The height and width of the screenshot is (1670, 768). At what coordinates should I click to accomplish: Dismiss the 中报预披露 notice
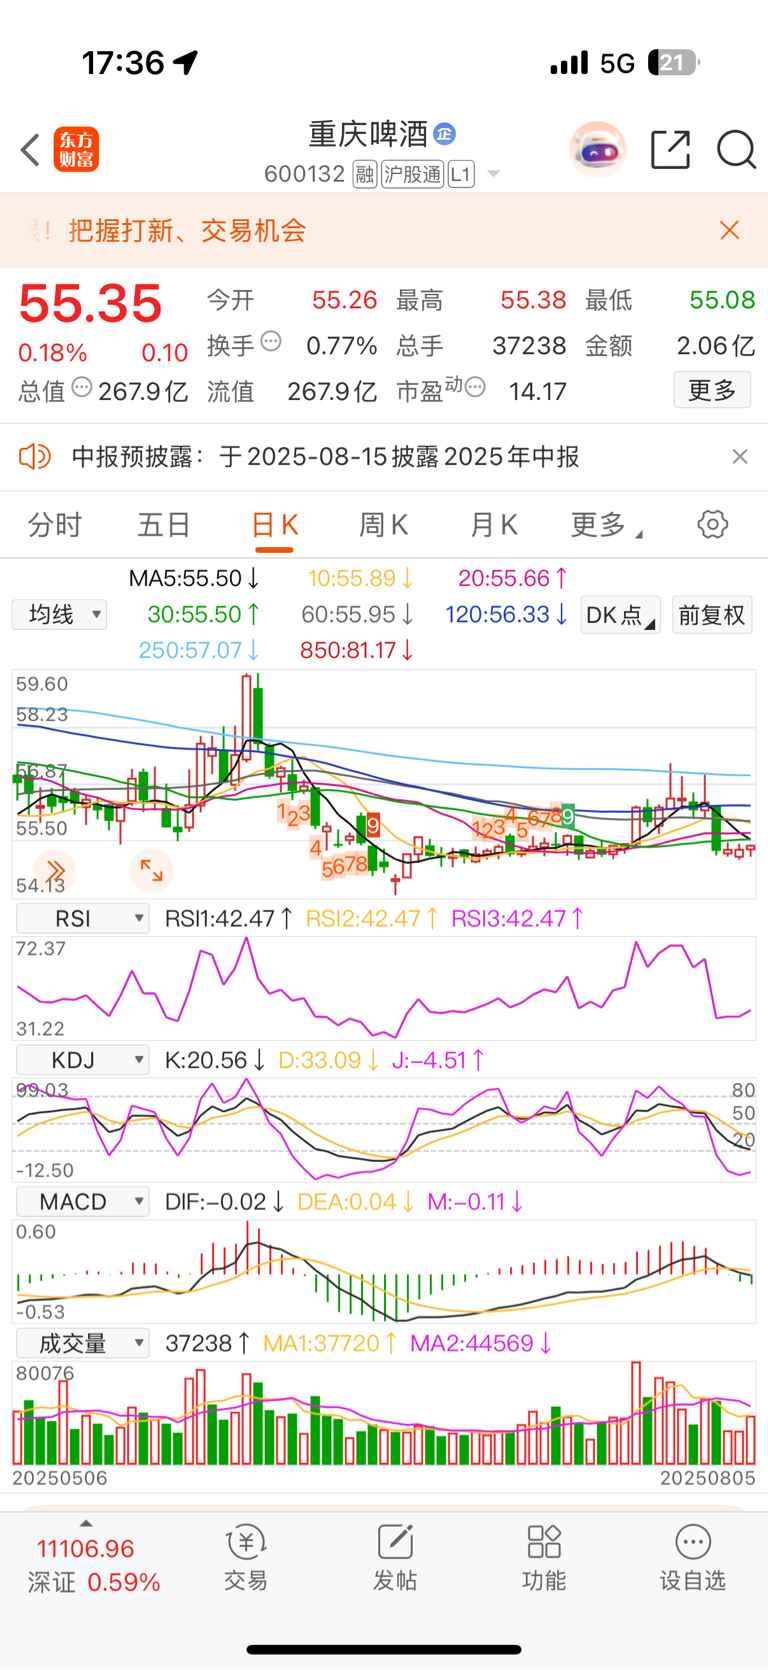click(x=740, y=457)
